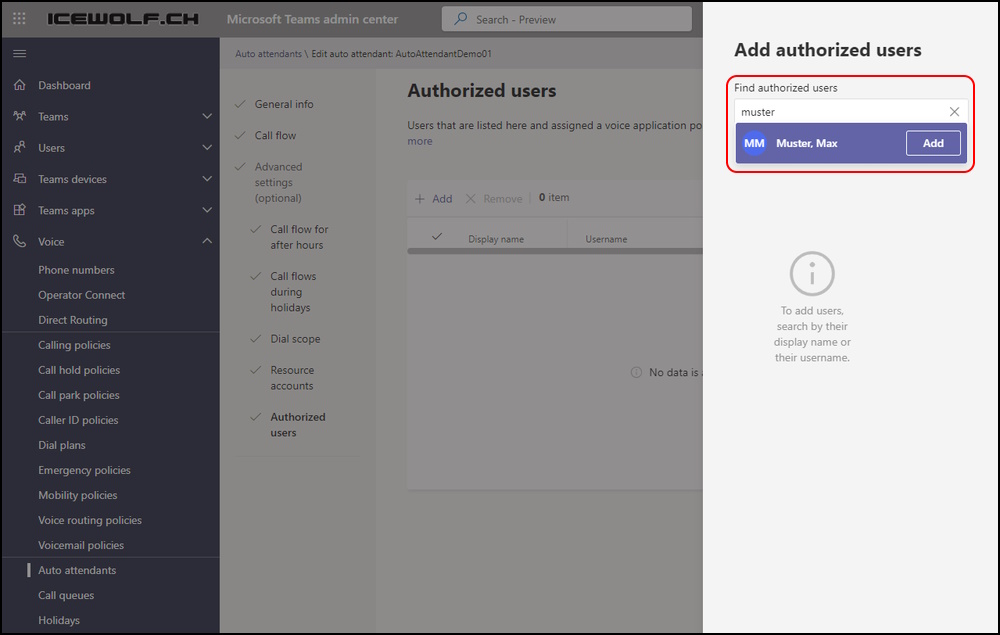Click the plus icon next to Add

point(420,199)
